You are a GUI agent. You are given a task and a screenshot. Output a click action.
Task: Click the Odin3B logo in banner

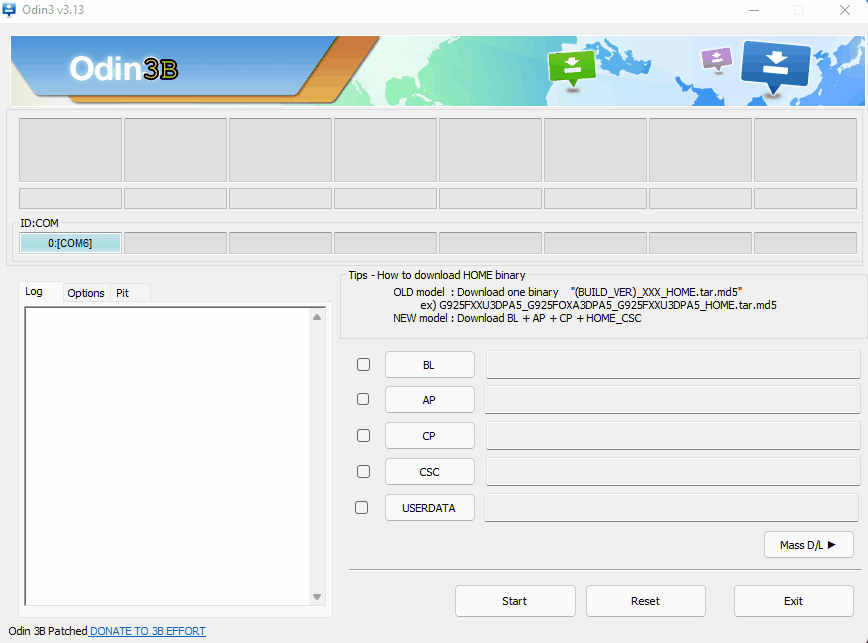pos(124,69)
